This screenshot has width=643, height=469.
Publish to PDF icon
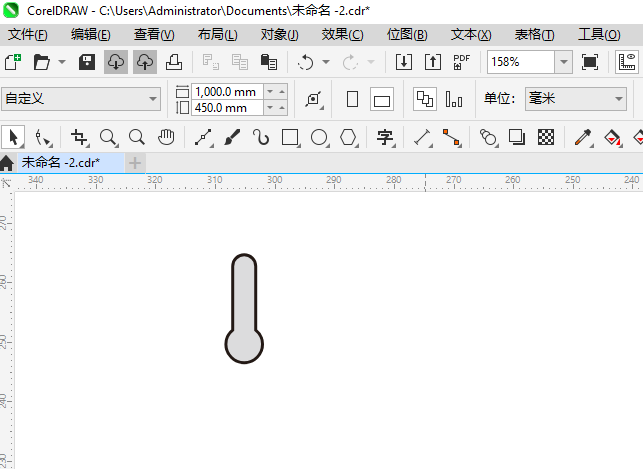pos(462,62)
